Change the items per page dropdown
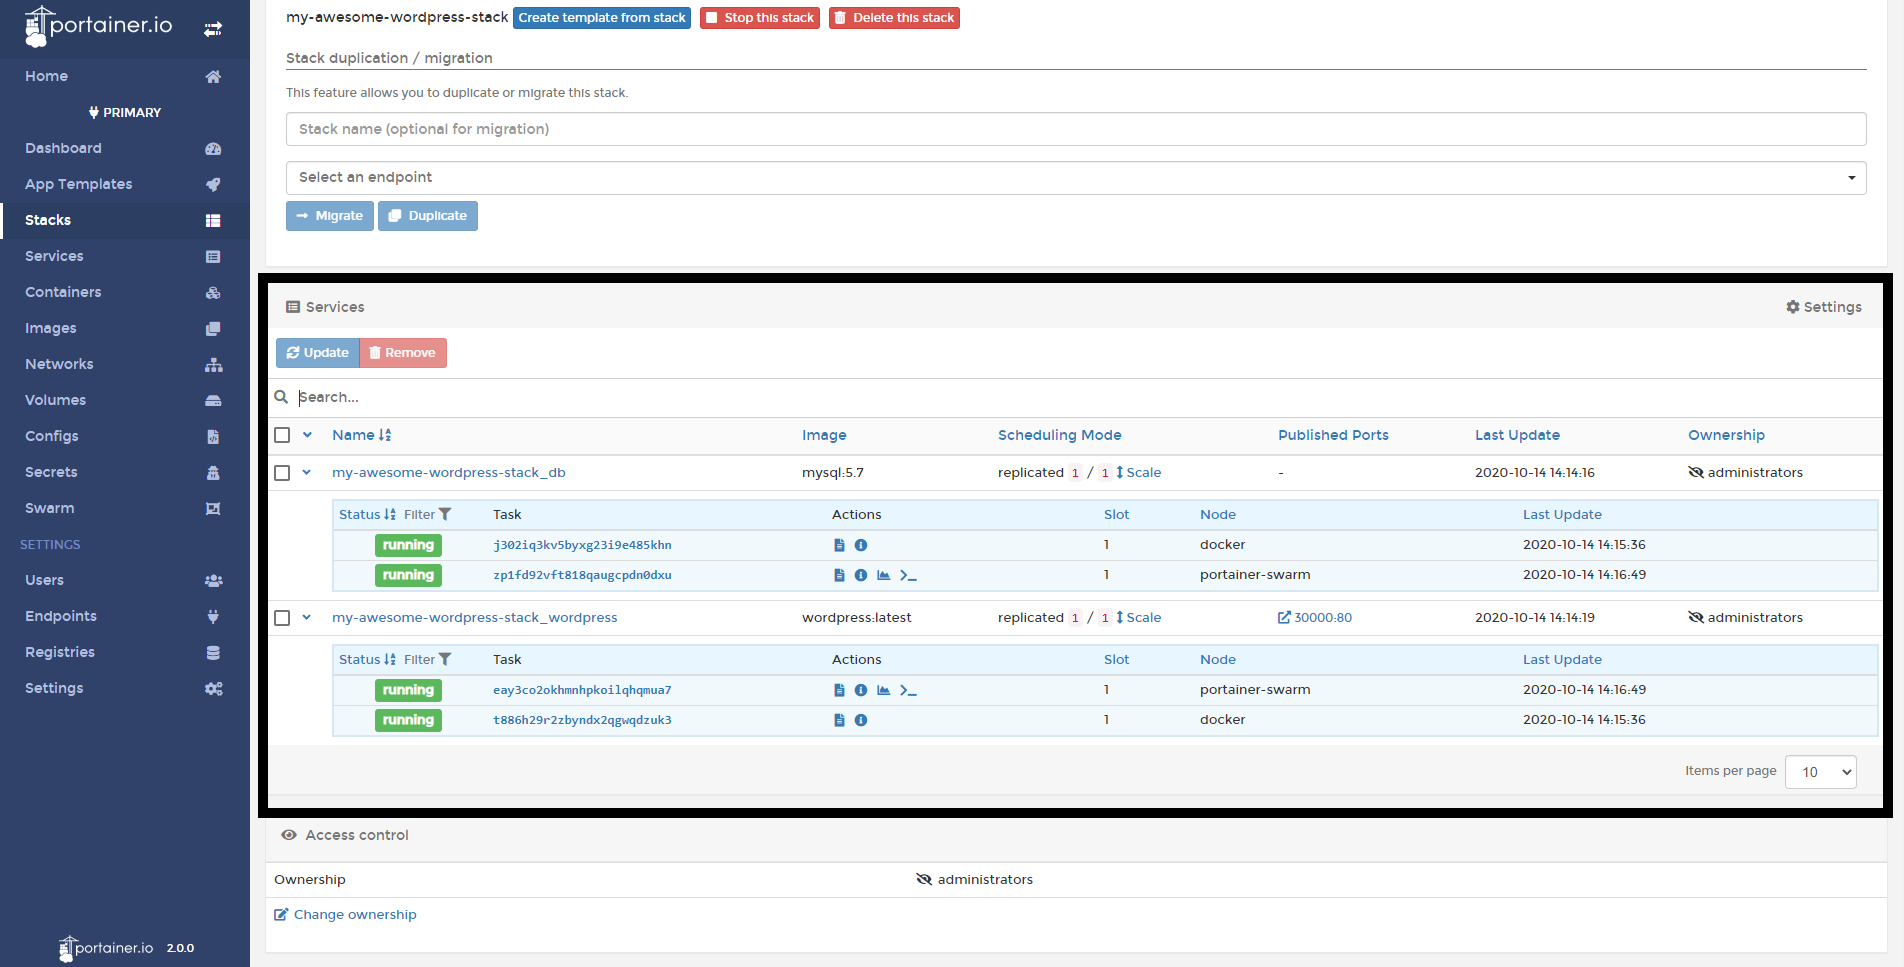The image size is (1904, 967). 1820,771
